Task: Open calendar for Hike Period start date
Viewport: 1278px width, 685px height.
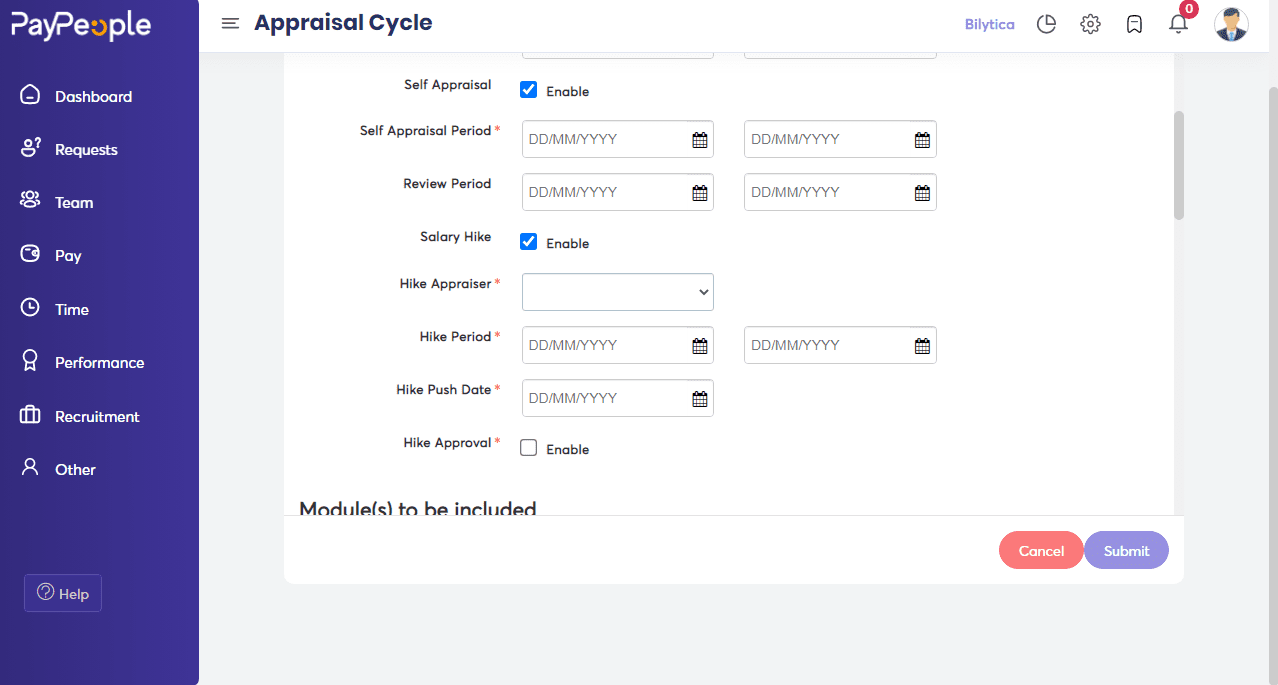Action: click(x=700, y=346)
